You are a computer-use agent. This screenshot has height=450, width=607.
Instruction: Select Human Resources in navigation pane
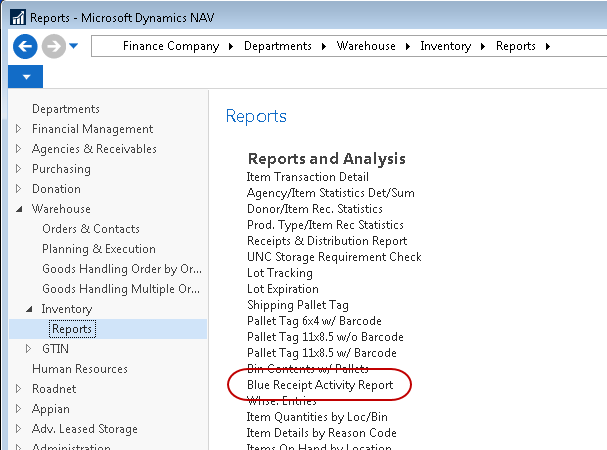[79, 369]
